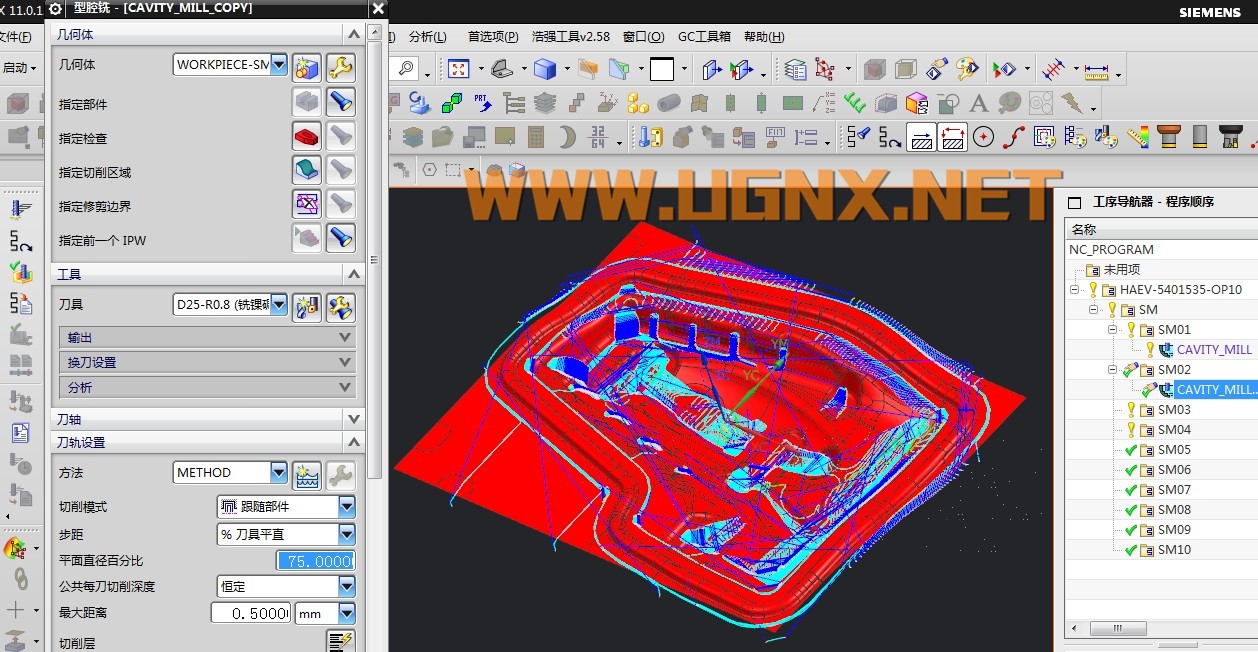The width and height of the screenshot is (1258, 652).
Task: Open the 首选项(P) menu
Action: tap(493, 37)
